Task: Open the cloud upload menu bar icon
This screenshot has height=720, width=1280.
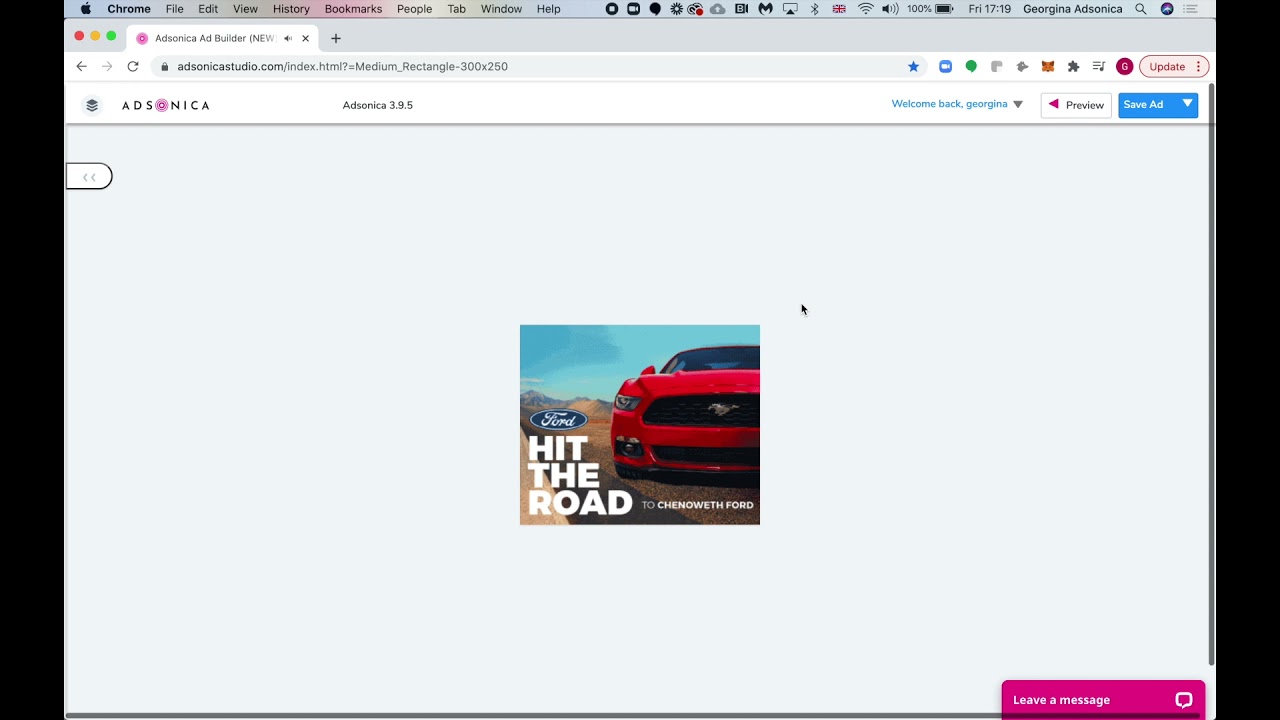Action: coord(718,9)
